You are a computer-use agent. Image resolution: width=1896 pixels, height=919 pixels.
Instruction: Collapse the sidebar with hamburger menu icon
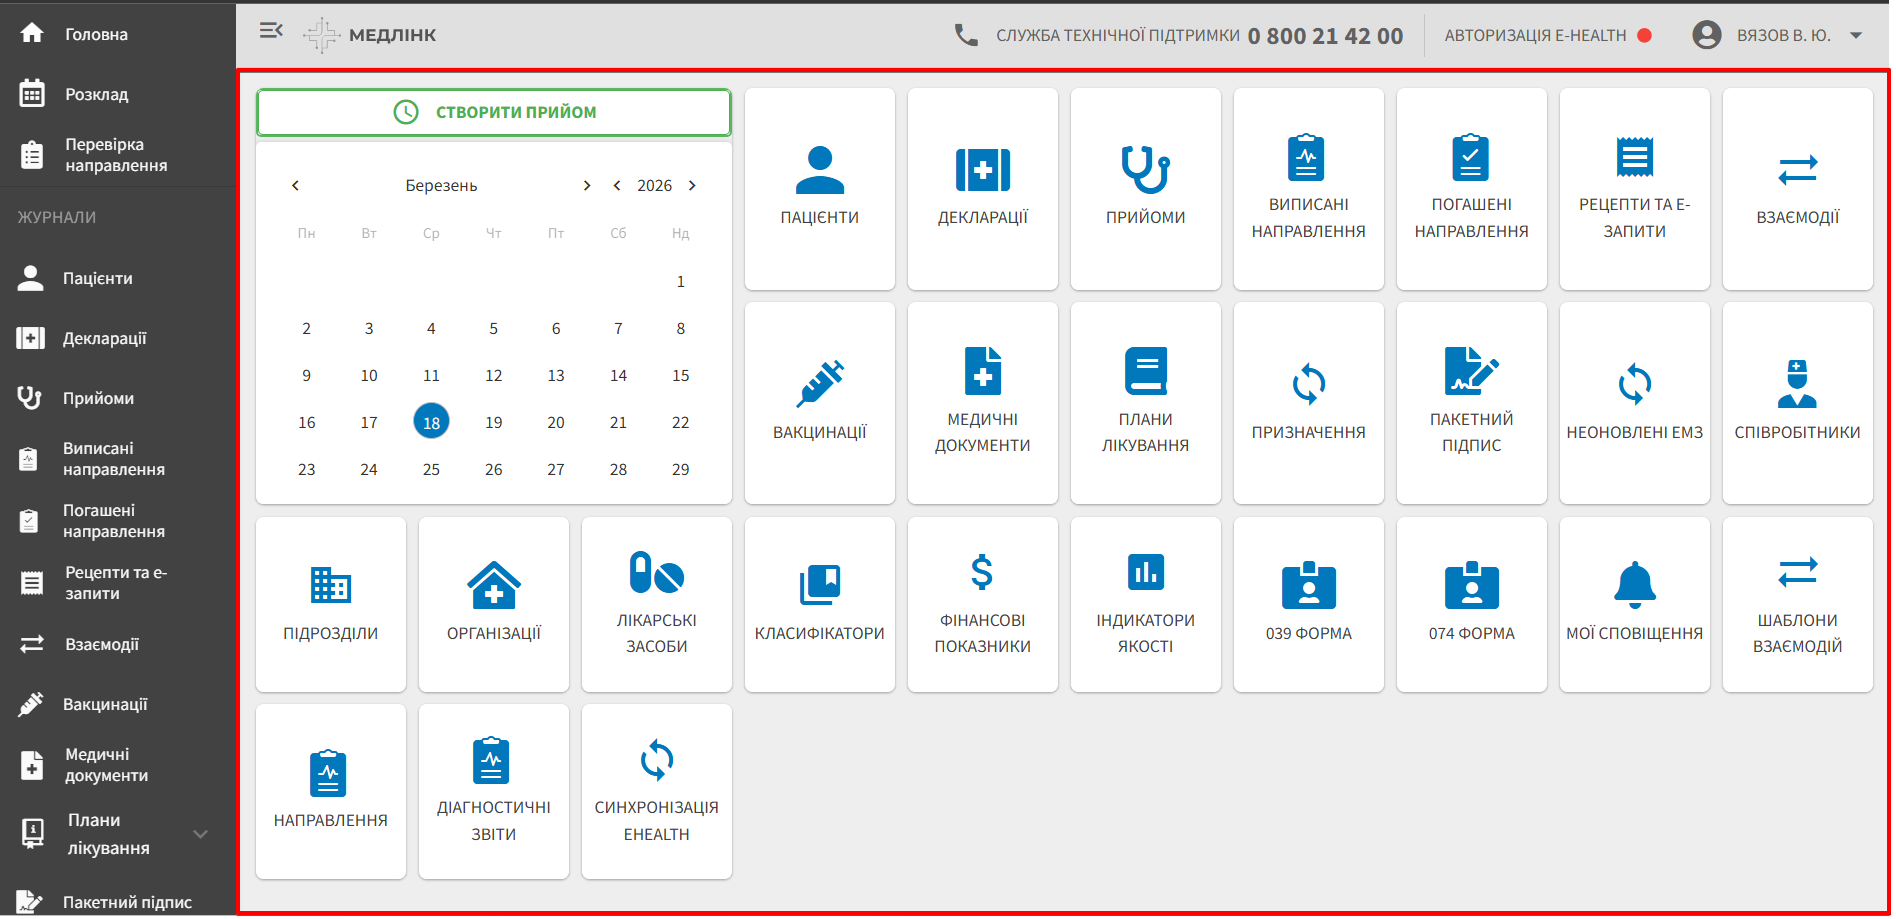click(x=271, y=31)
